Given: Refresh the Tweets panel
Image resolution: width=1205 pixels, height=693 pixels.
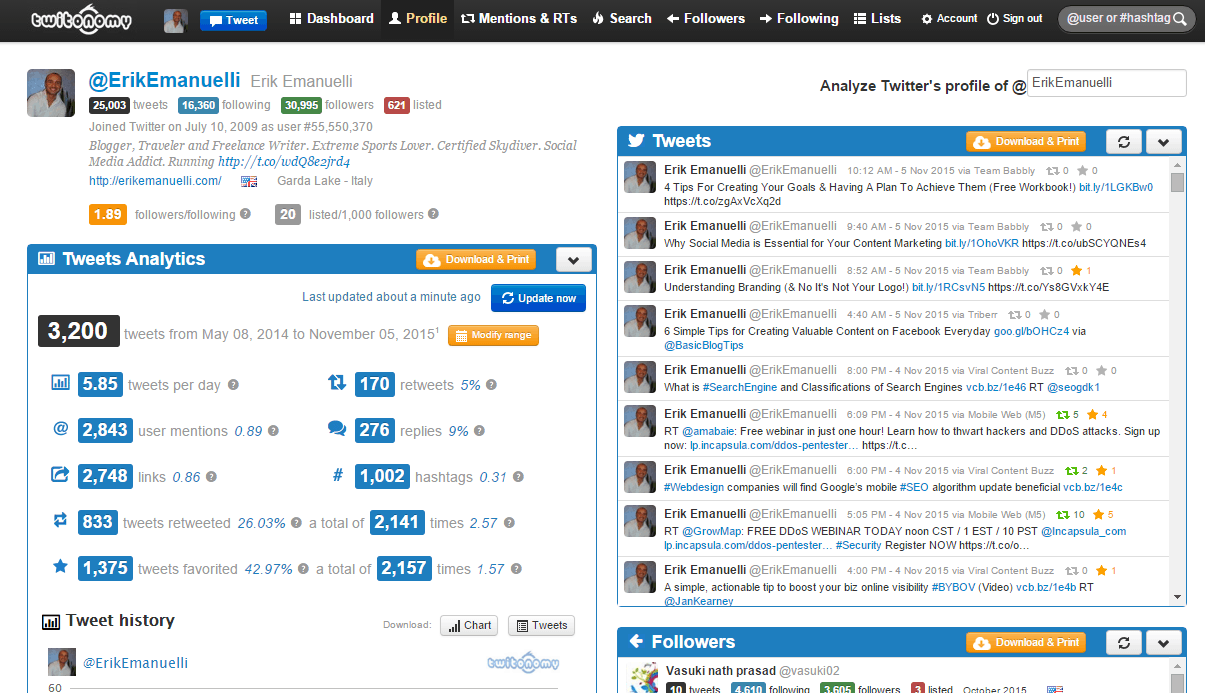Looking at the screenshot, I should click(1123, 142).
